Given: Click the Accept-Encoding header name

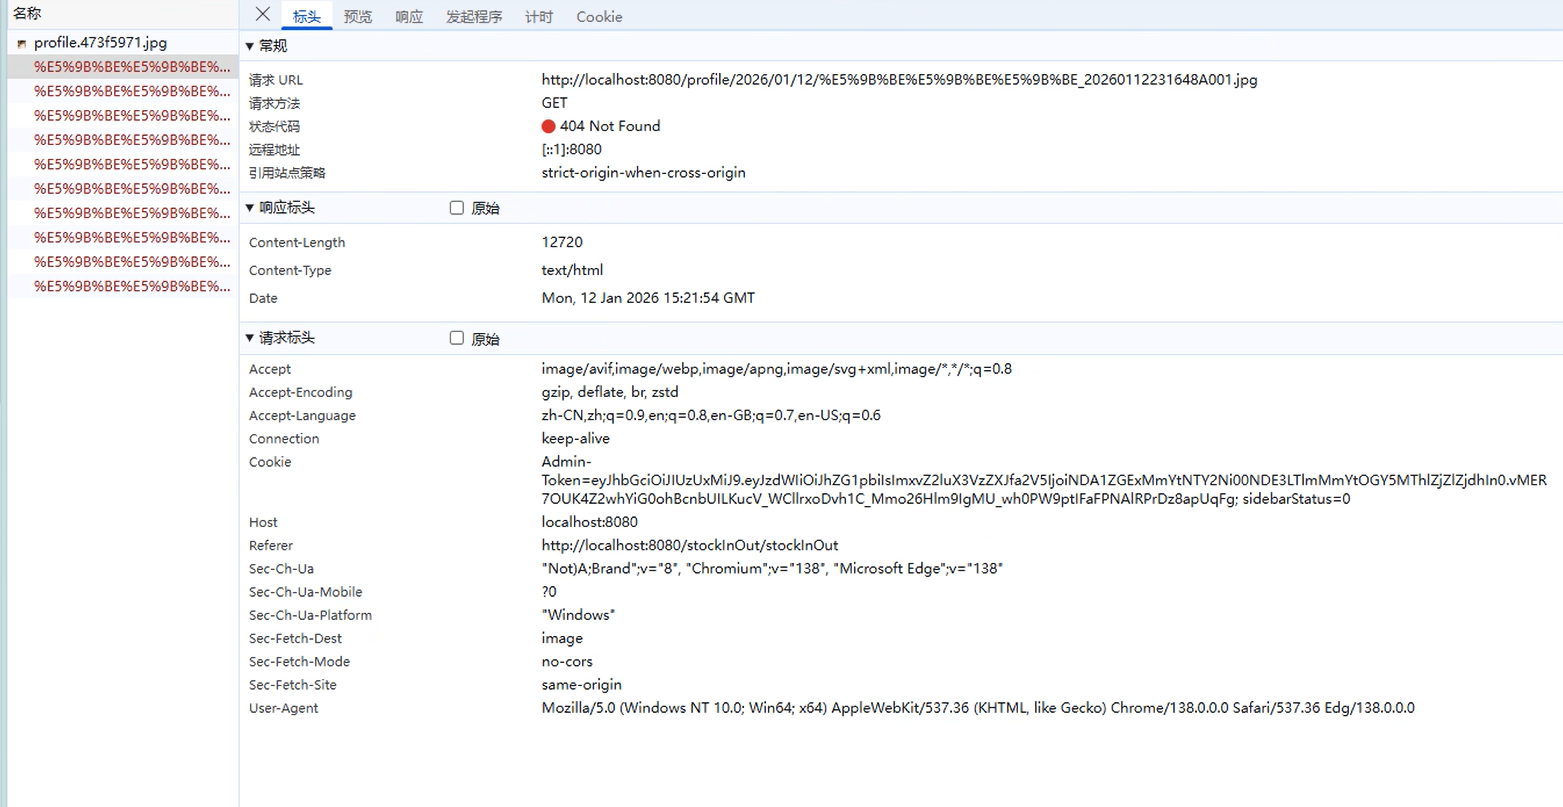Looking at the screenshot, I should point(300,392).
